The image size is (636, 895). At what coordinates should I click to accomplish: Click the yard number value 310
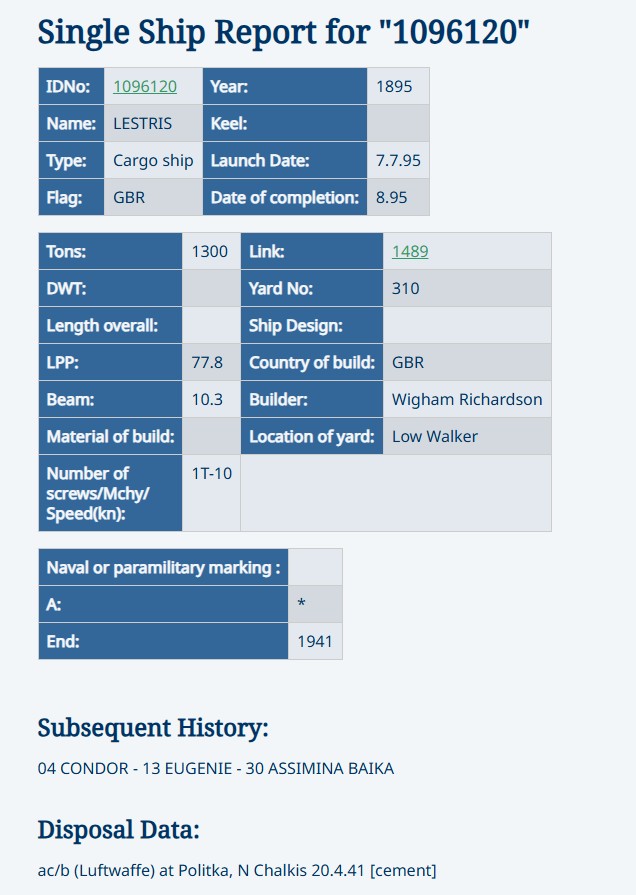click(x=406, y=289)
